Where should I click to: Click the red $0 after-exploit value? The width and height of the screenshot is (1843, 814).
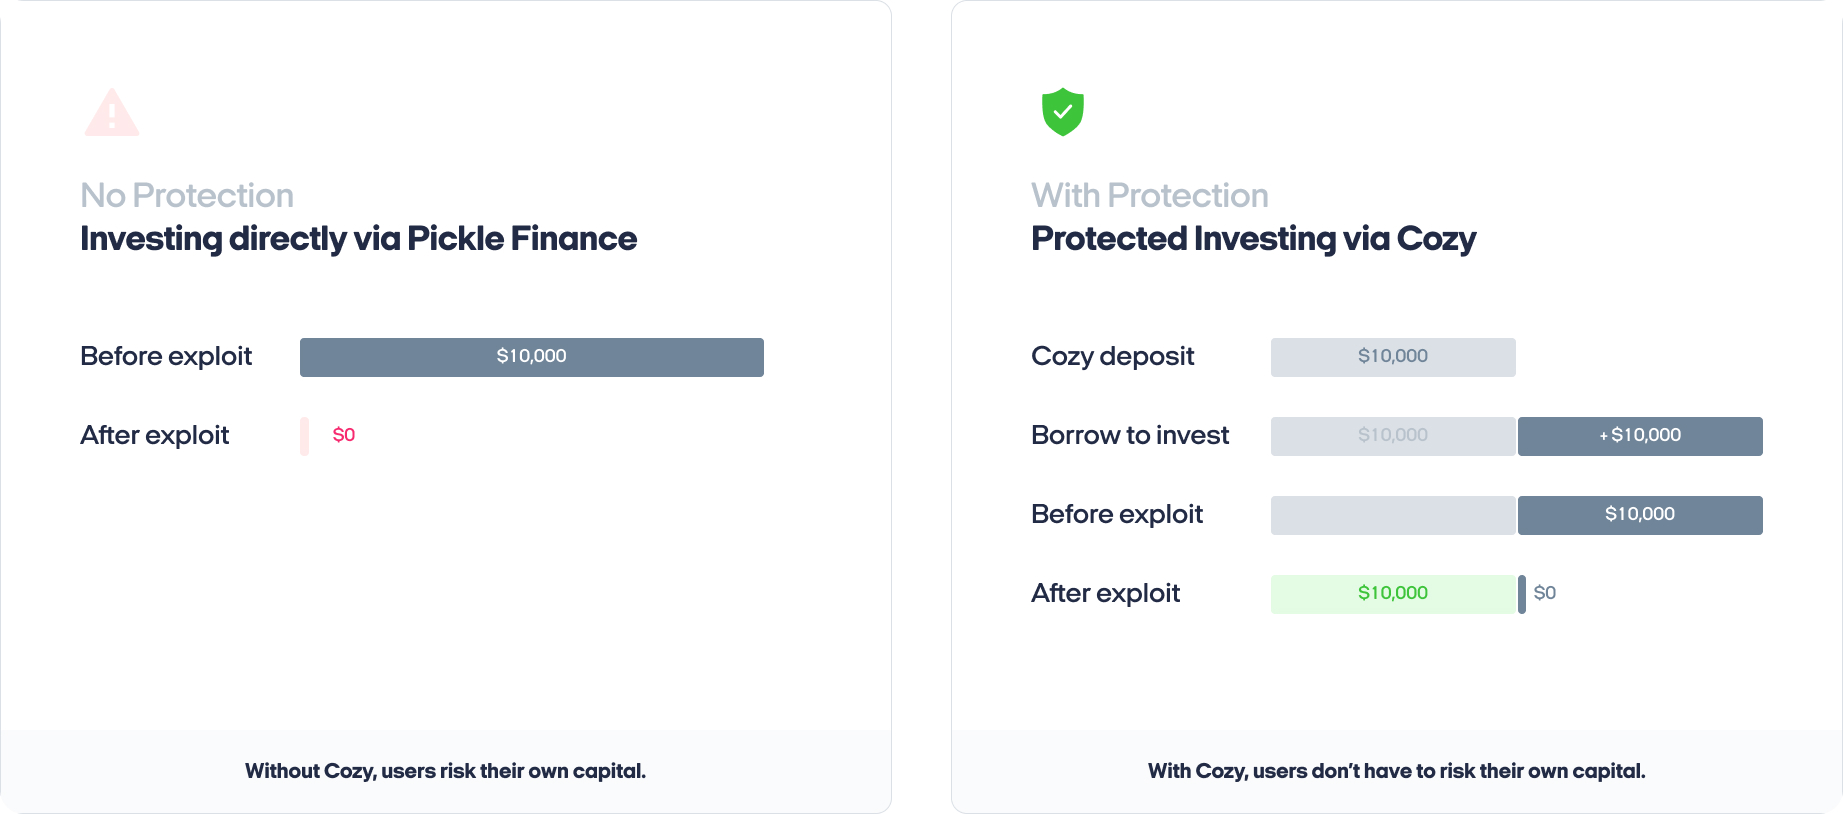pyautogui.click(x=344, y=435)
